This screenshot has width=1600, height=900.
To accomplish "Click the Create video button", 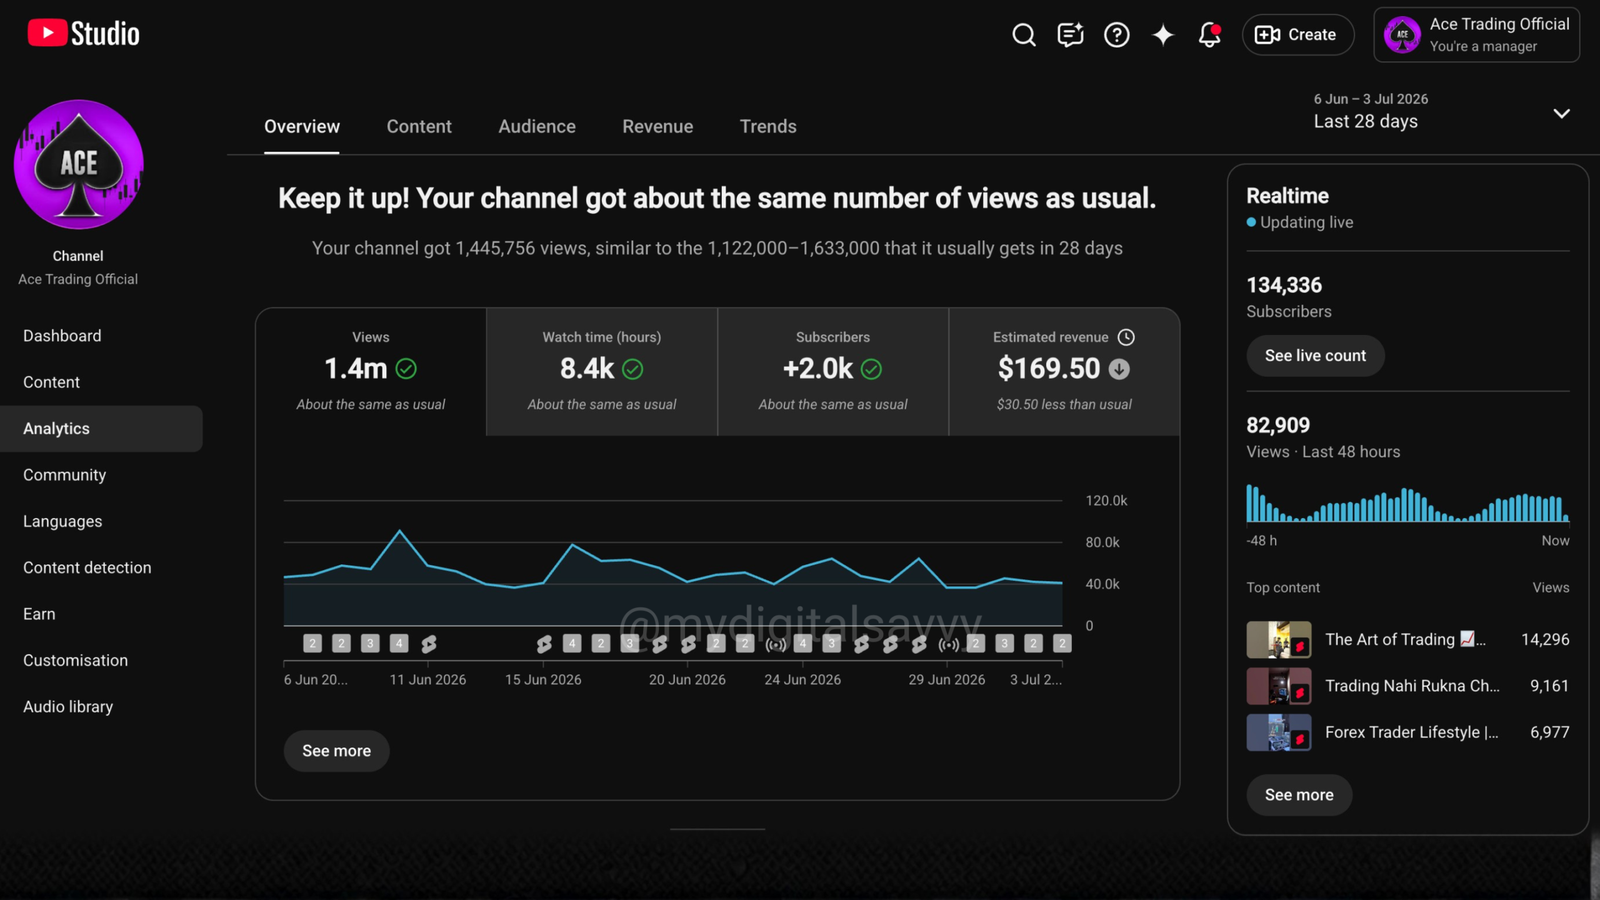I will (x=1298, y=35).
